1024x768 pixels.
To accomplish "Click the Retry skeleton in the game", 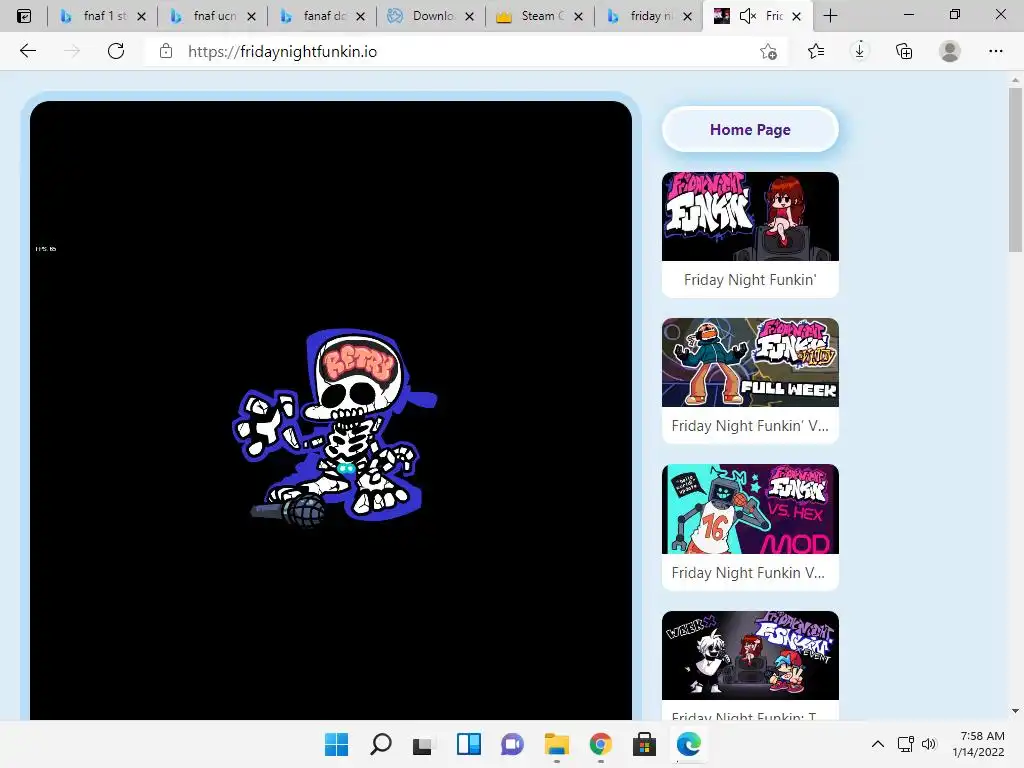I will pyautogui.click(x=335, y=426).
